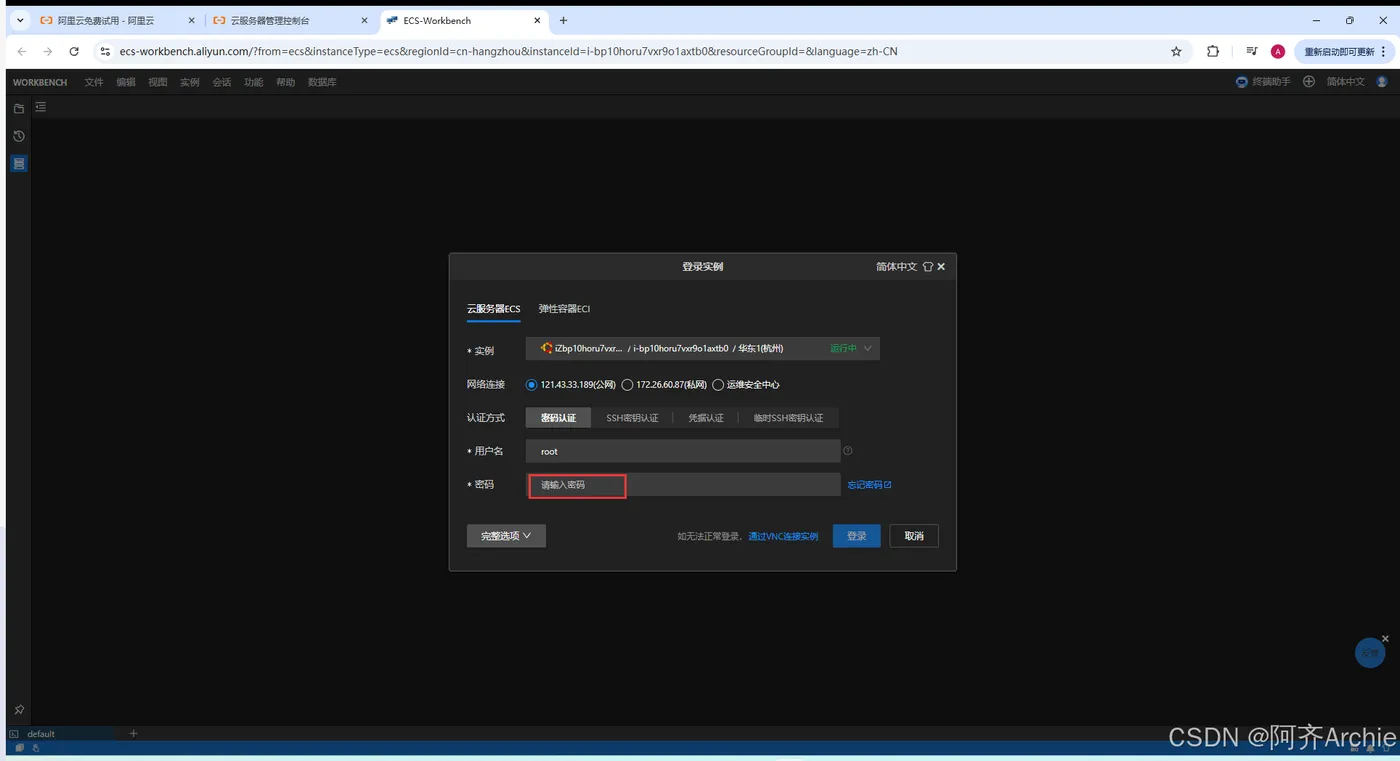Focus the 密码 password input field
This screenshot has width=1400, height=761.
(x=683, y=485)
